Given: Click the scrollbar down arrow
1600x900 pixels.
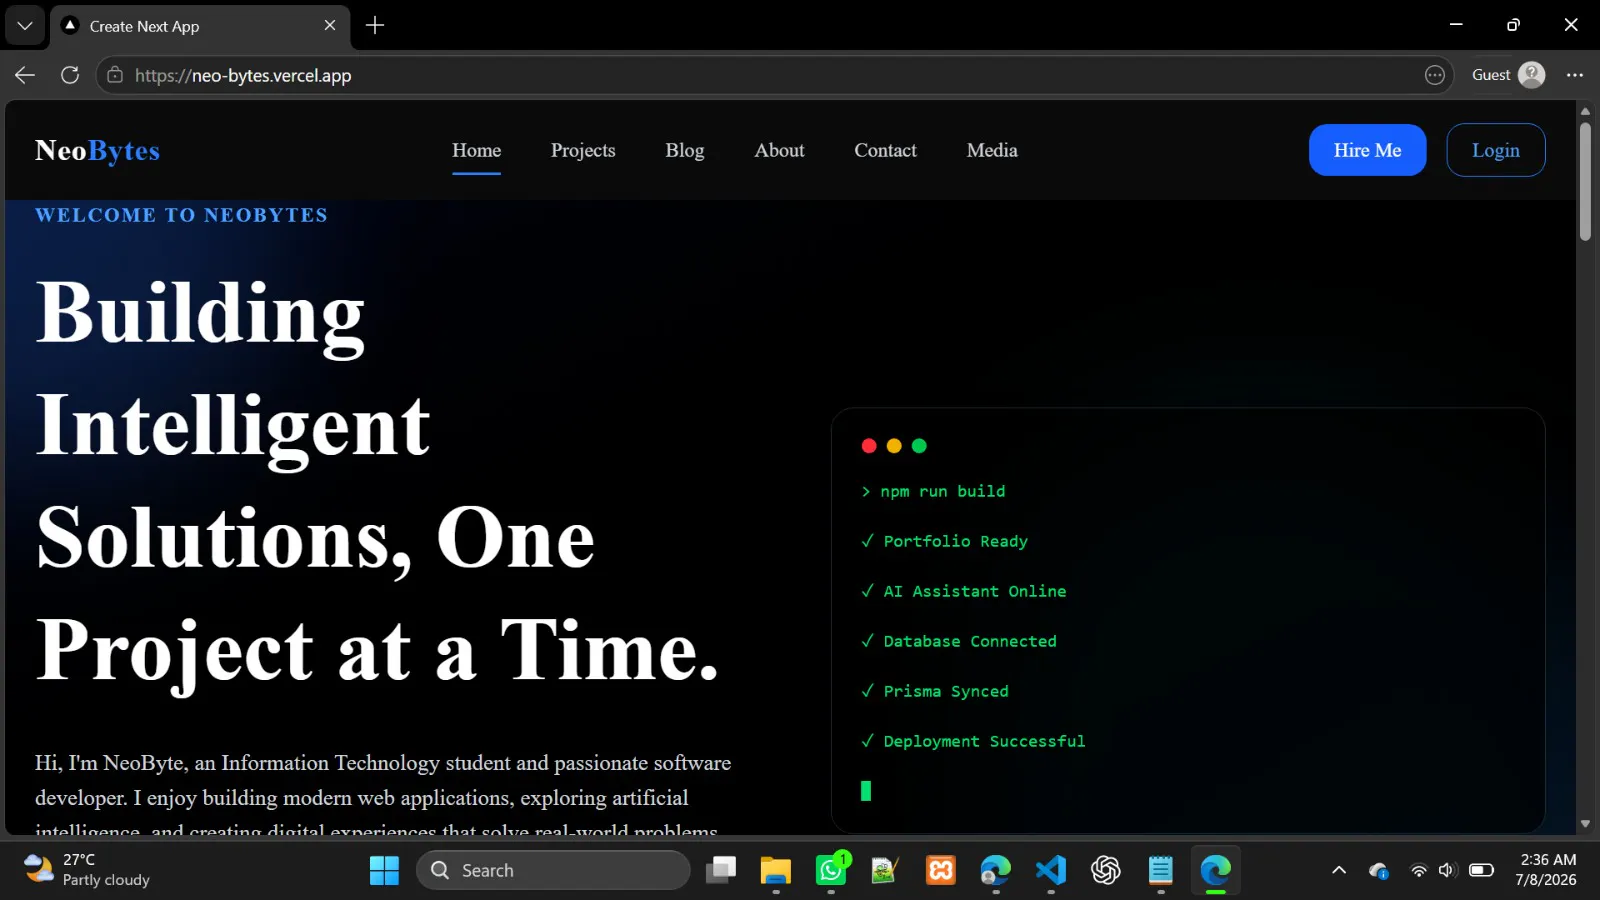Looking at the screenshot, I should tap(1585, 824).
